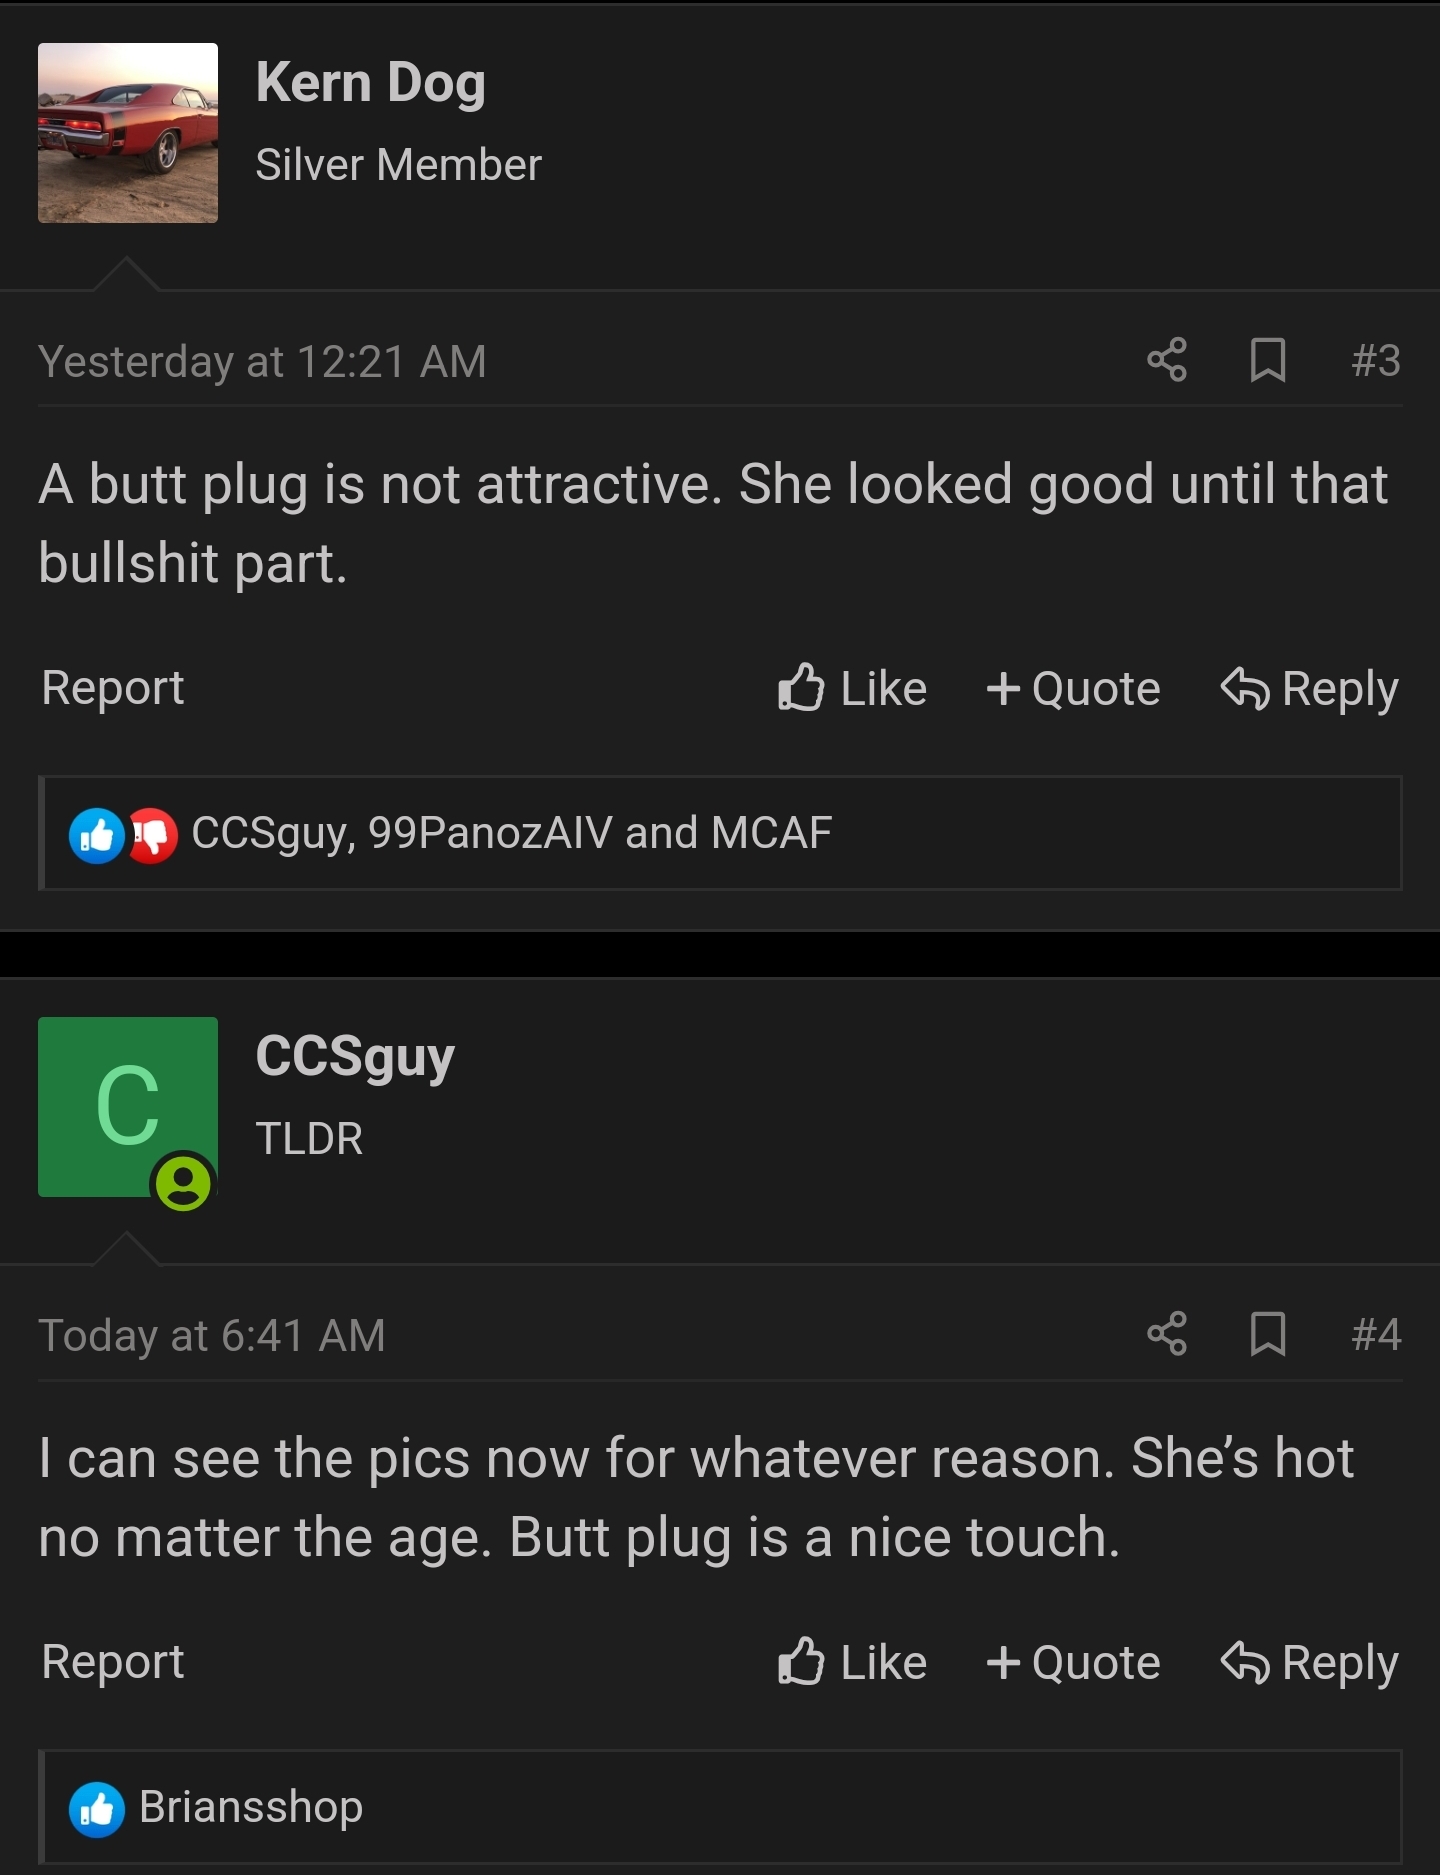Report CCSguy's post

pyautogui.click(x=113, y=1662)
